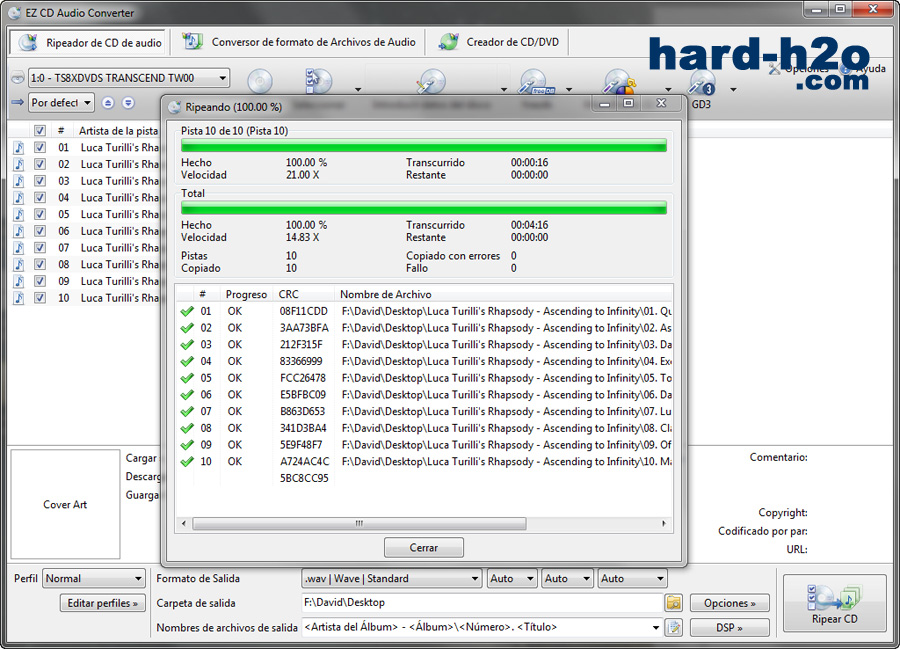Click the select-tracks disc icon with checkmarks
Screen dimensions: 900x649
coord(319,81)
